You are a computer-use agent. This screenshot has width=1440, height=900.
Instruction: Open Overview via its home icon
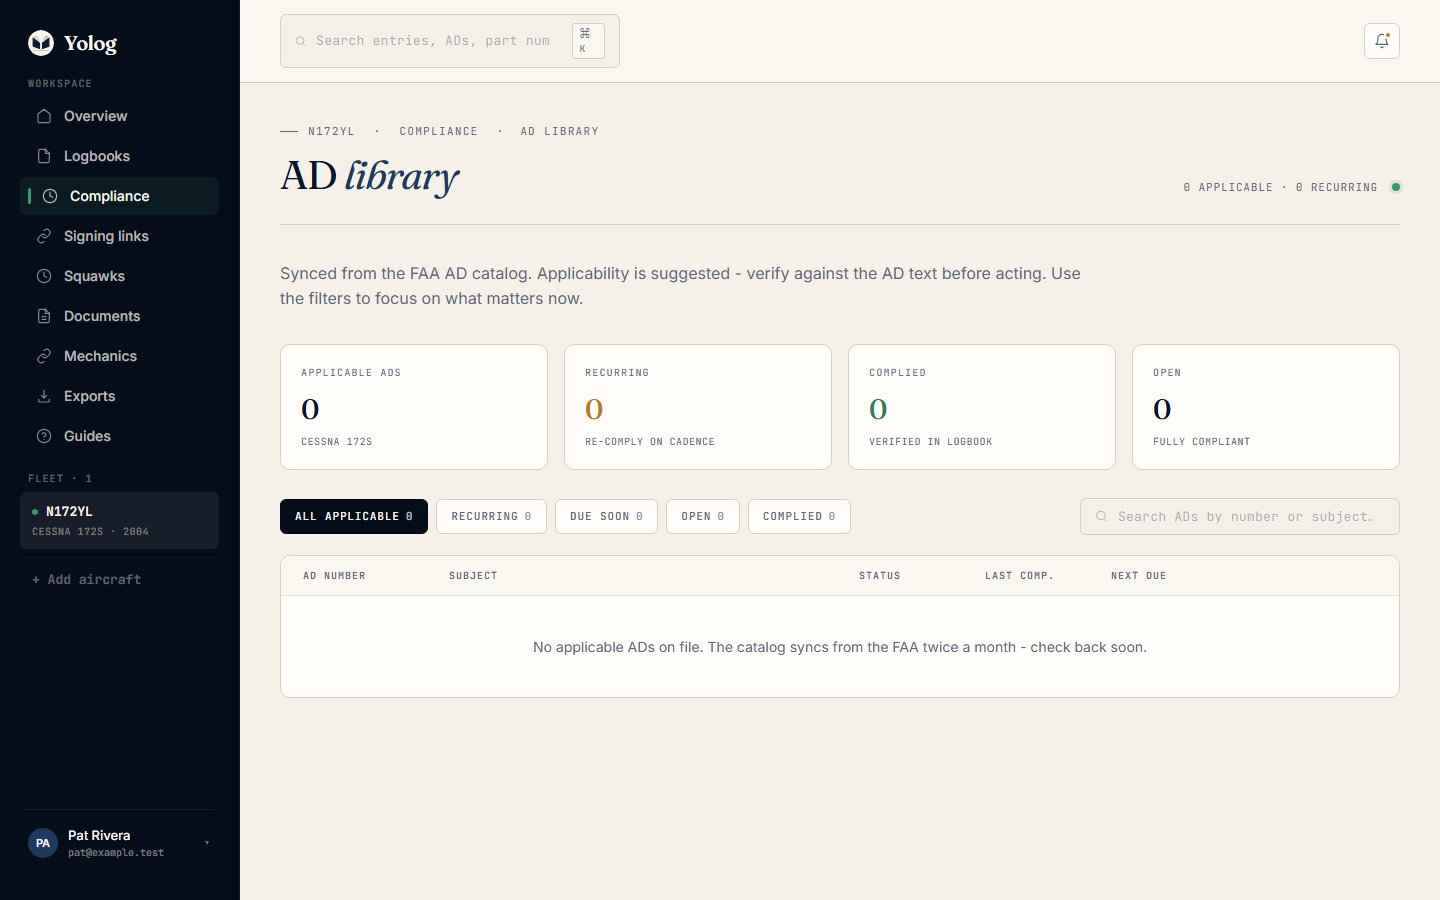(x=44, y=116)
